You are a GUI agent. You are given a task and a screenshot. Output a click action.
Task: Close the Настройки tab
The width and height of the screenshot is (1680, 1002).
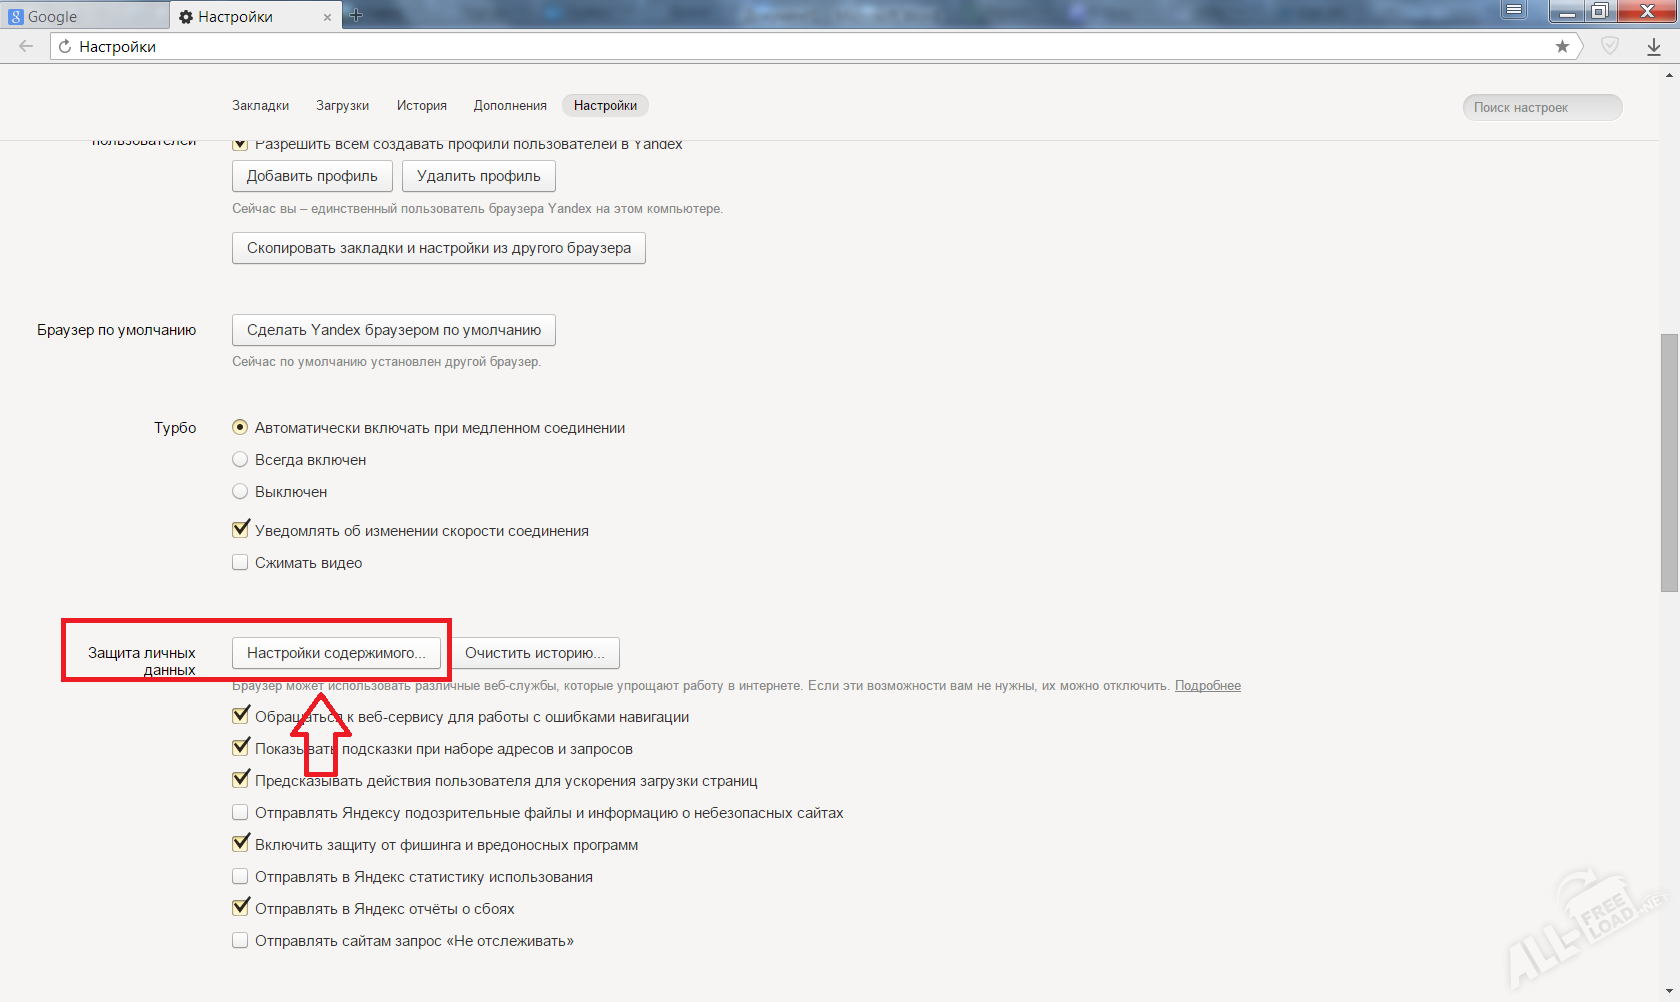pyautogui.click(x=327, y=17)
